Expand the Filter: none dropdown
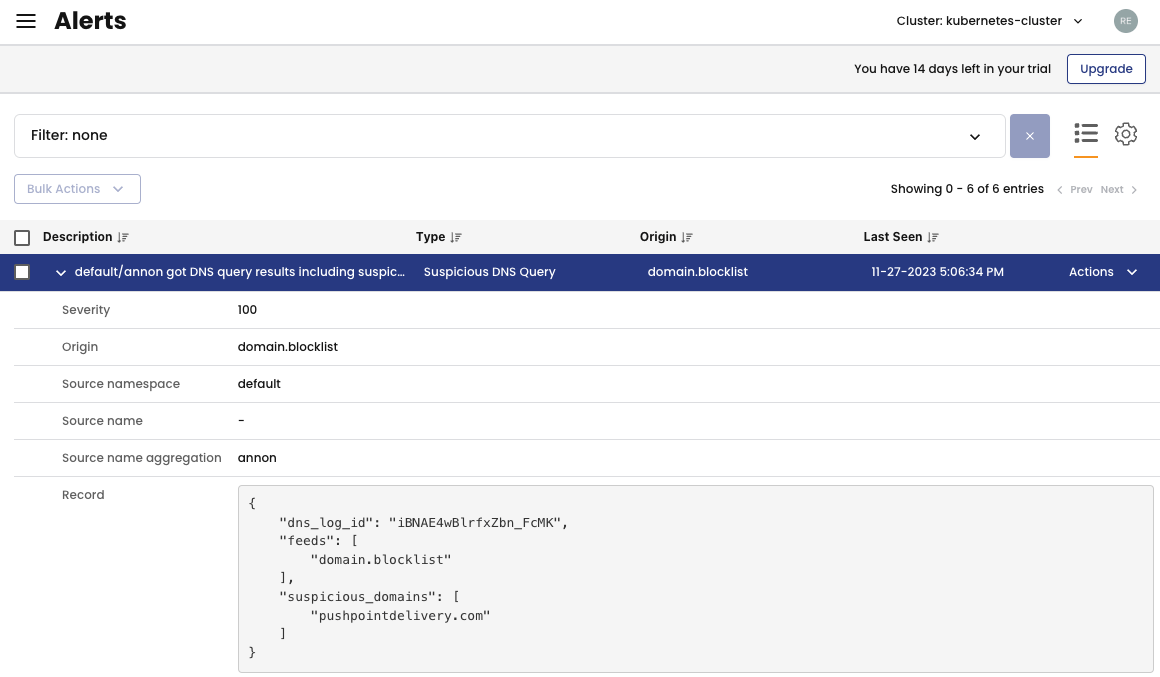 [x=510, y=136]
